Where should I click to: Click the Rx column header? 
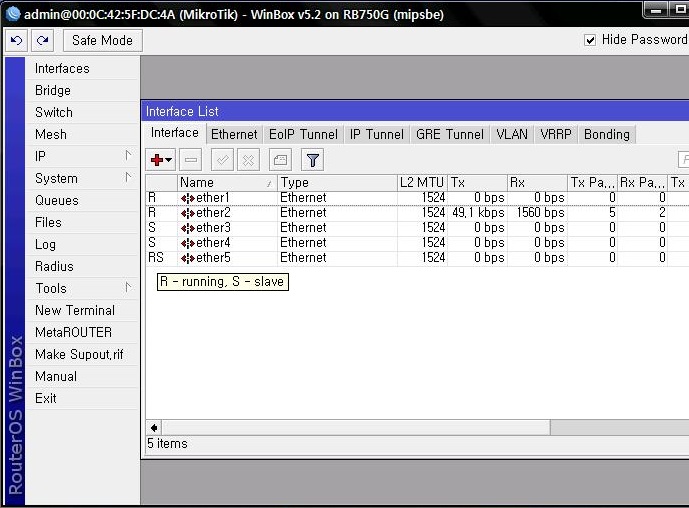(537, 182)
